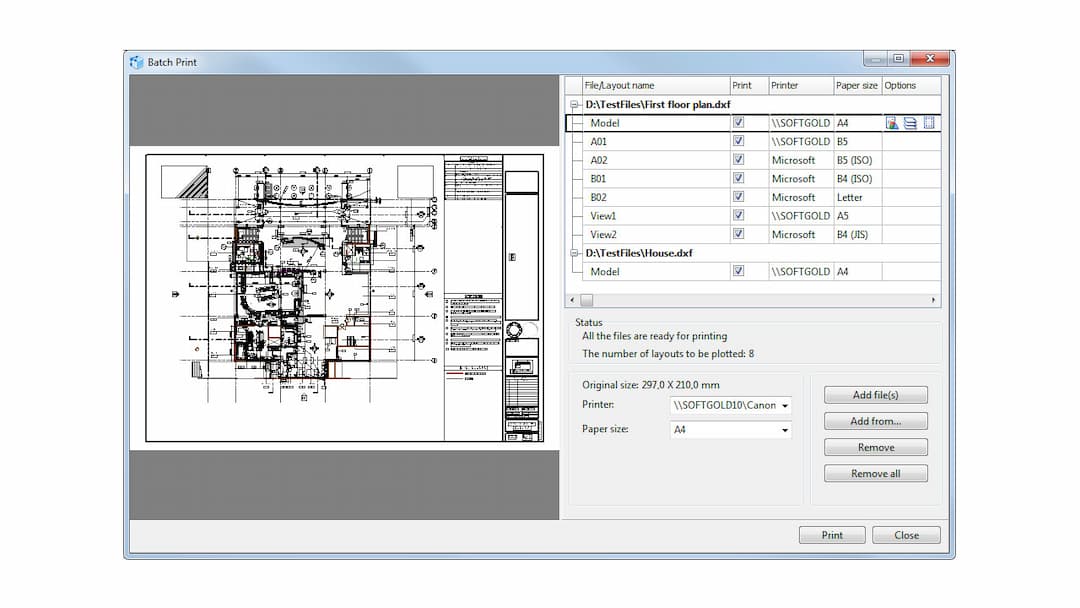The width and height of the screenshot is (1080, 608).
Task: Click the grid settings icon in Model's Options
Action: point(928,122)
